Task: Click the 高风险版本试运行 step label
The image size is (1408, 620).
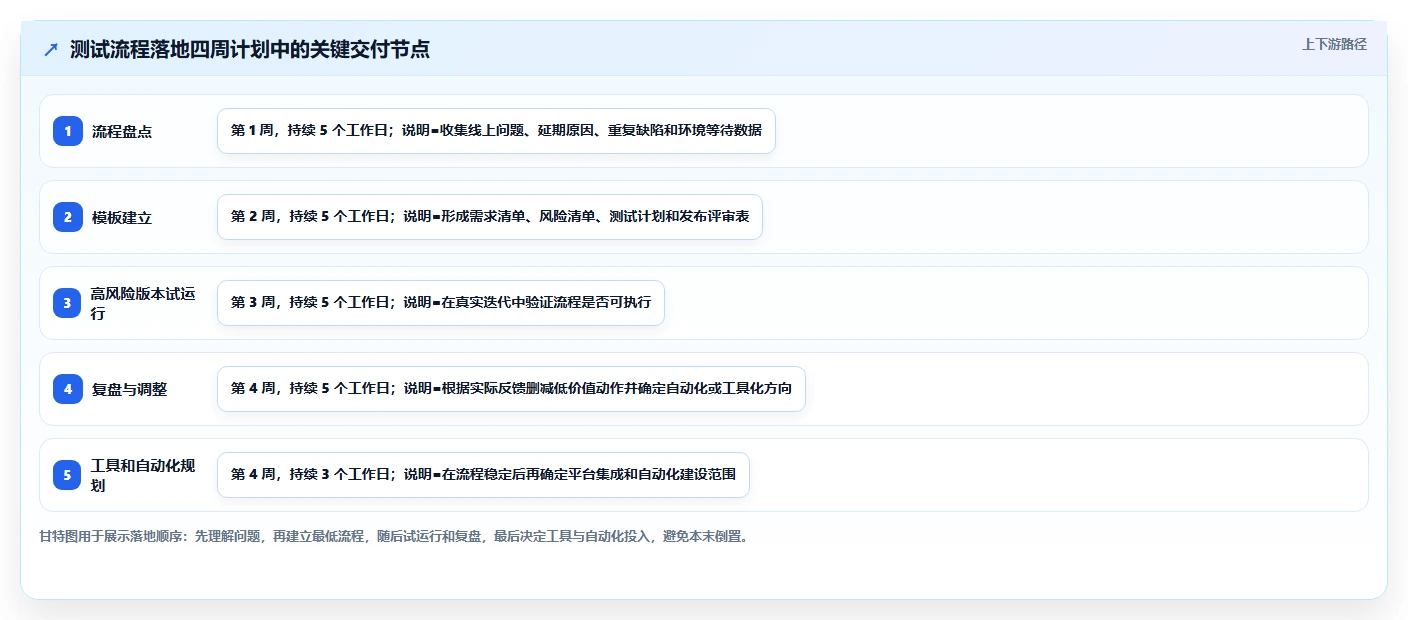Action: coord(143,303)
